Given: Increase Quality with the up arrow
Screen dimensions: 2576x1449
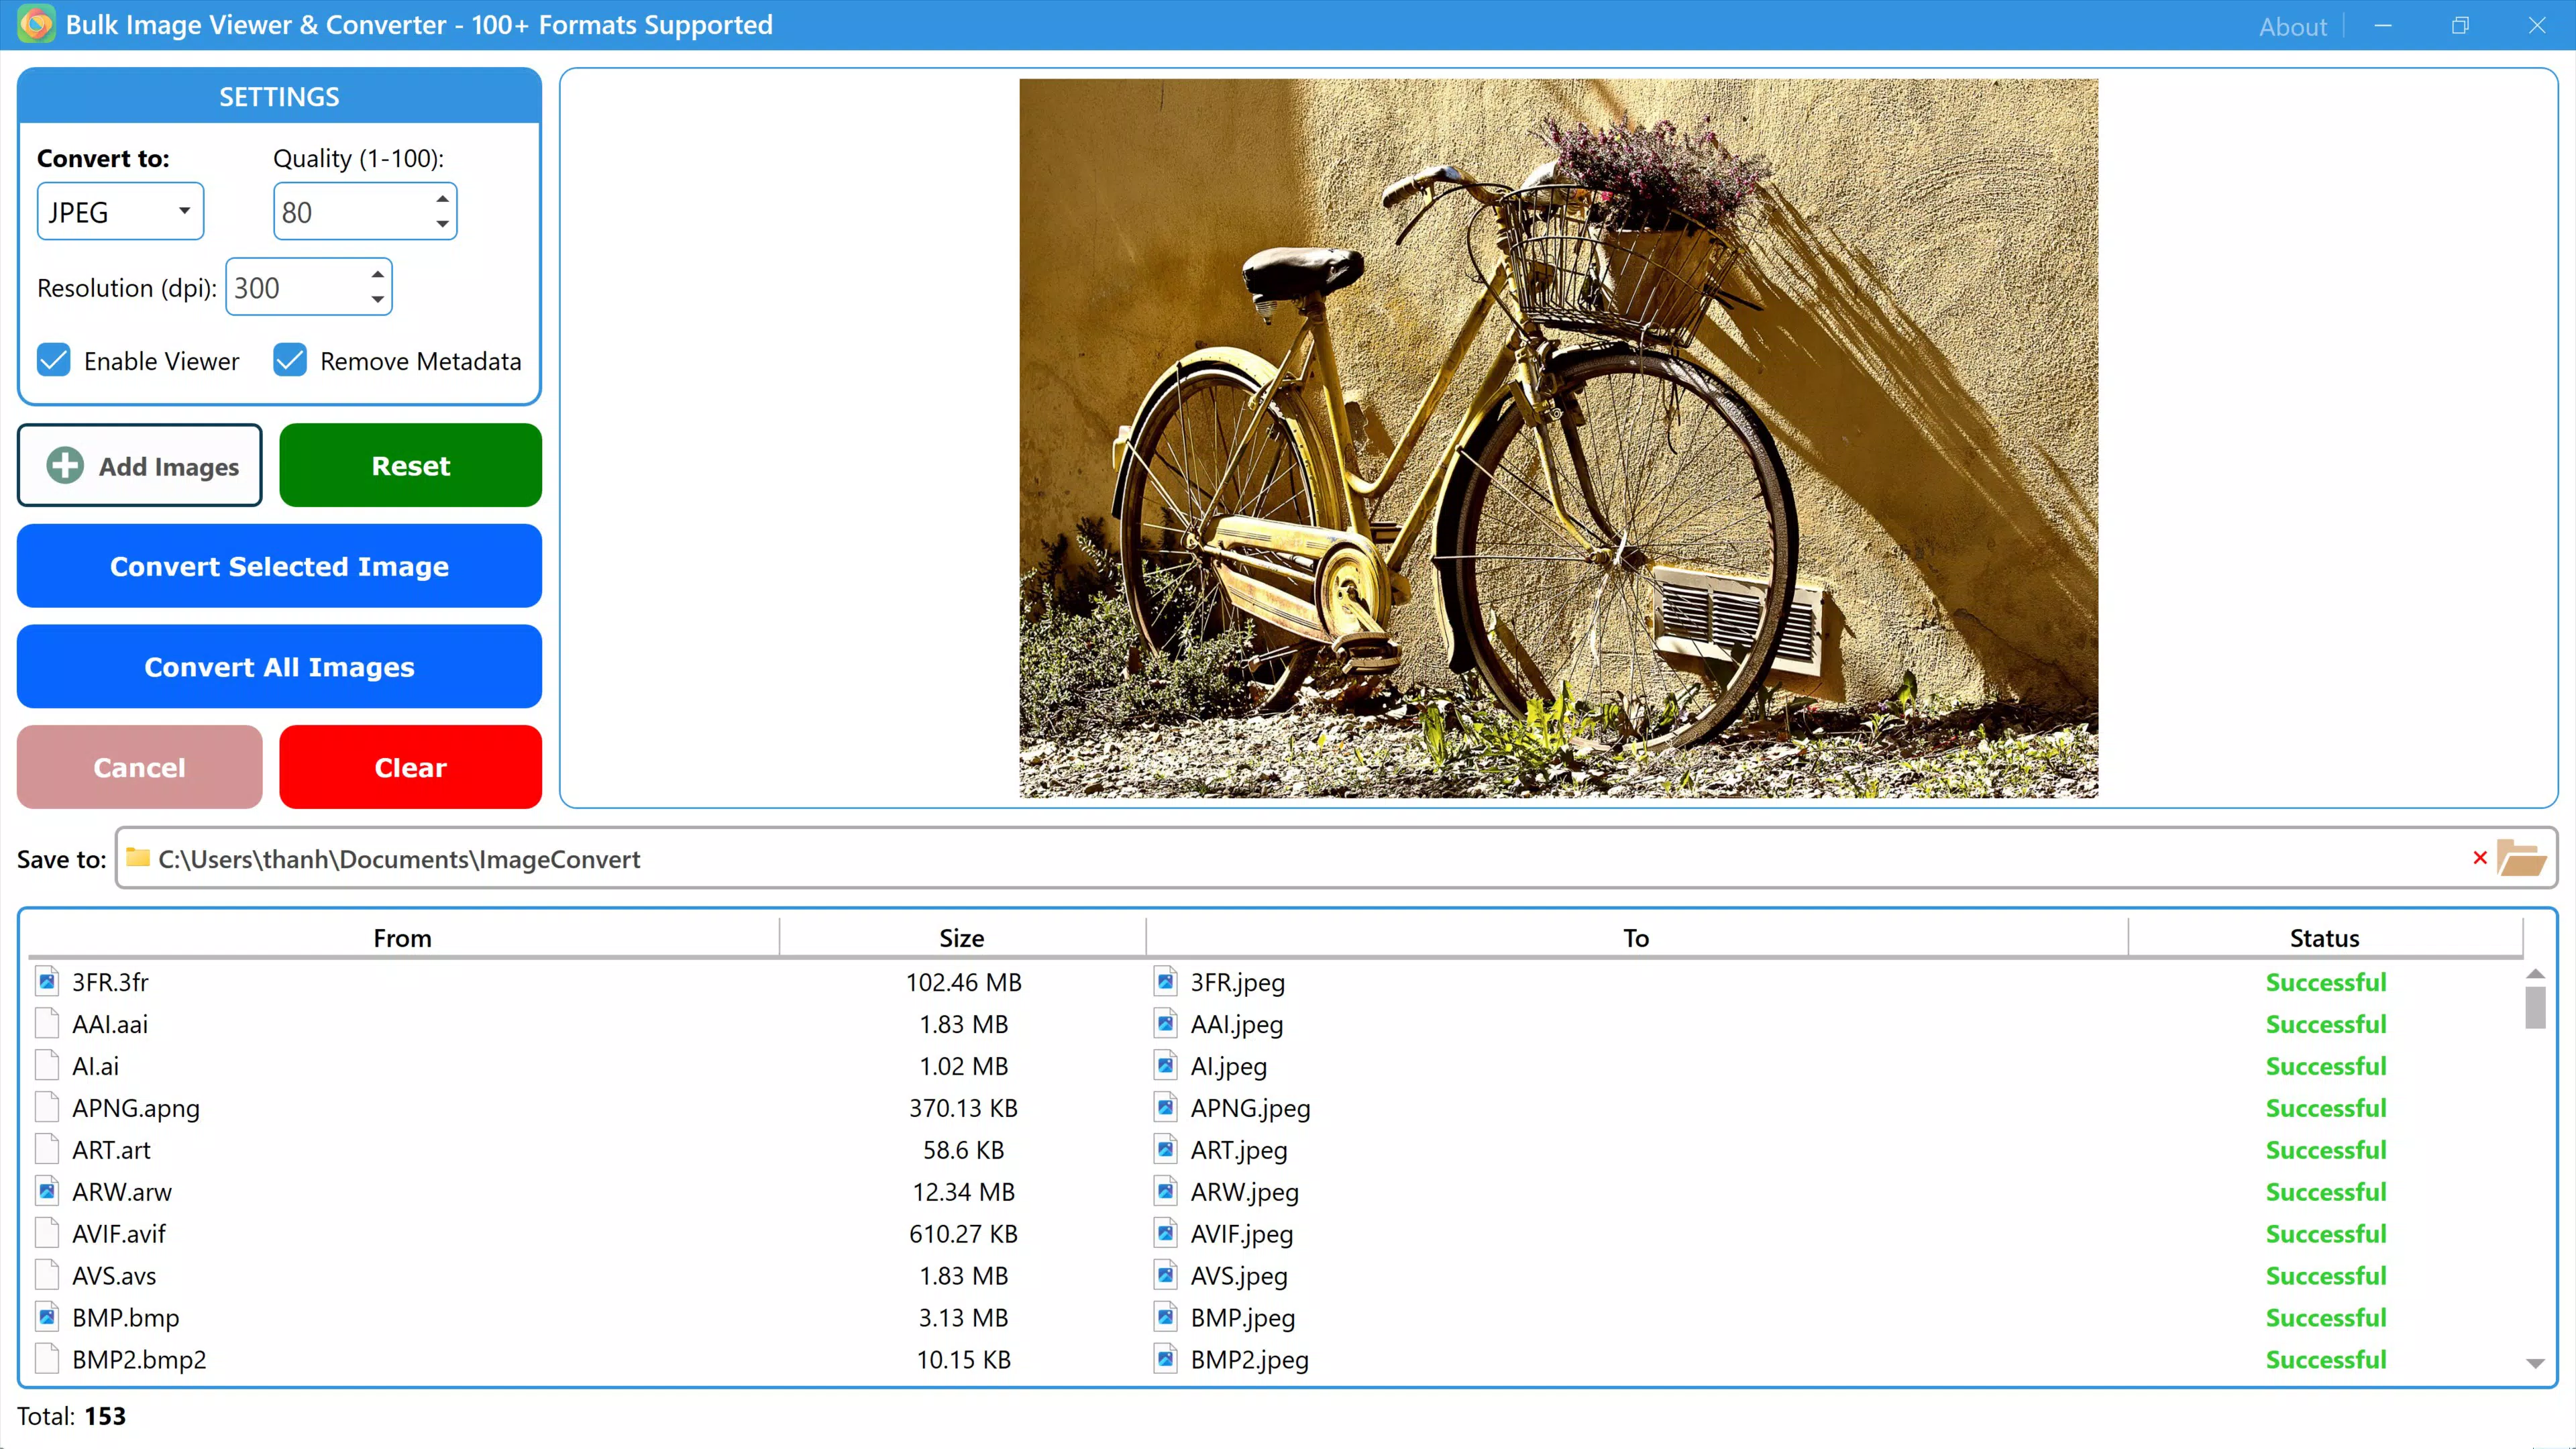Looking at the screenshot, I should (x=442, y=198).
